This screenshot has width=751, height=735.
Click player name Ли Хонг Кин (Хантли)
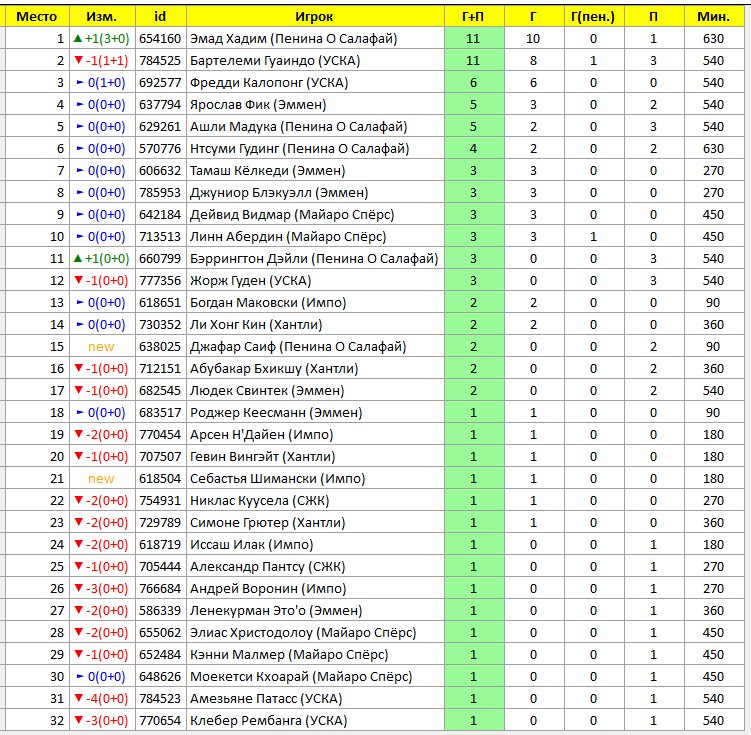coord(256,325)
